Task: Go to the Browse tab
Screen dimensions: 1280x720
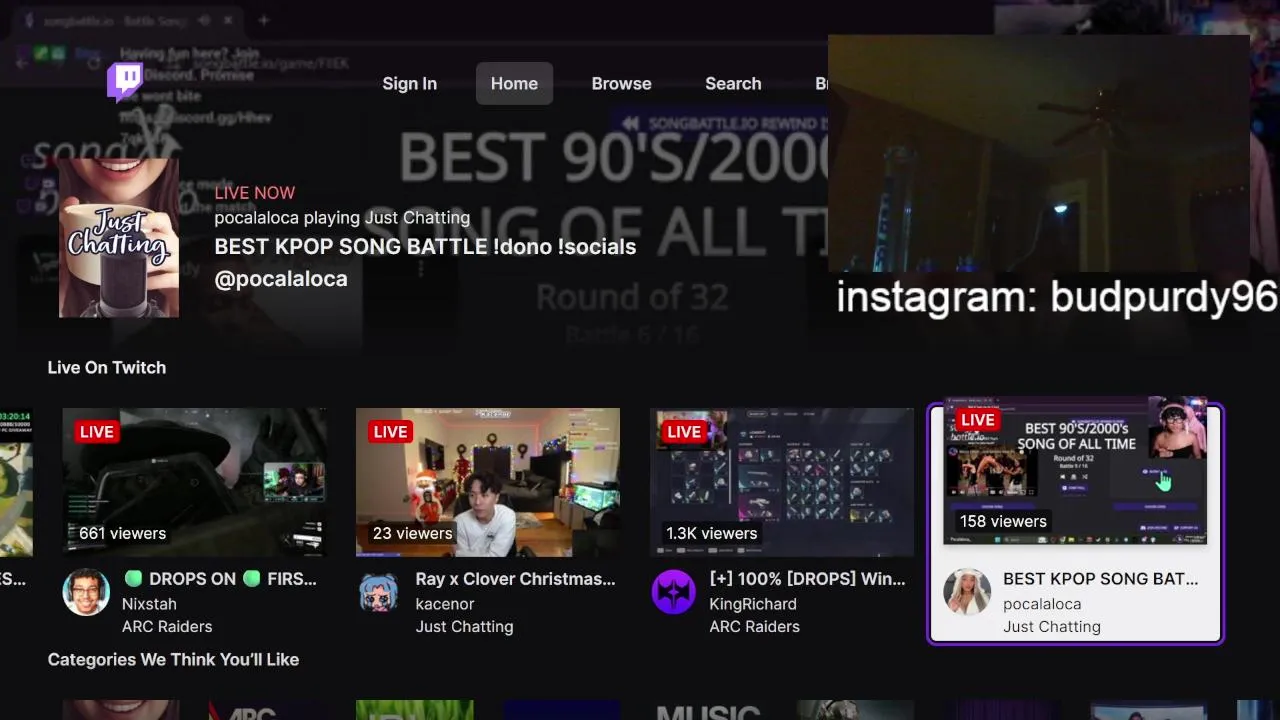Action: [621, 84]
